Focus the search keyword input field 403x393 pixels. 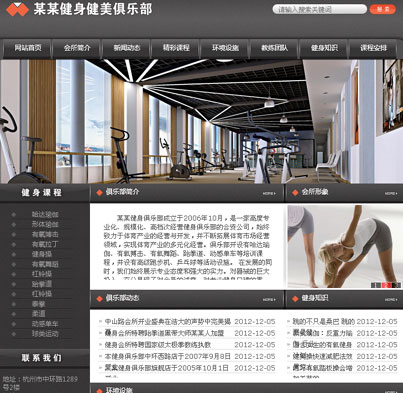(319, 9)
